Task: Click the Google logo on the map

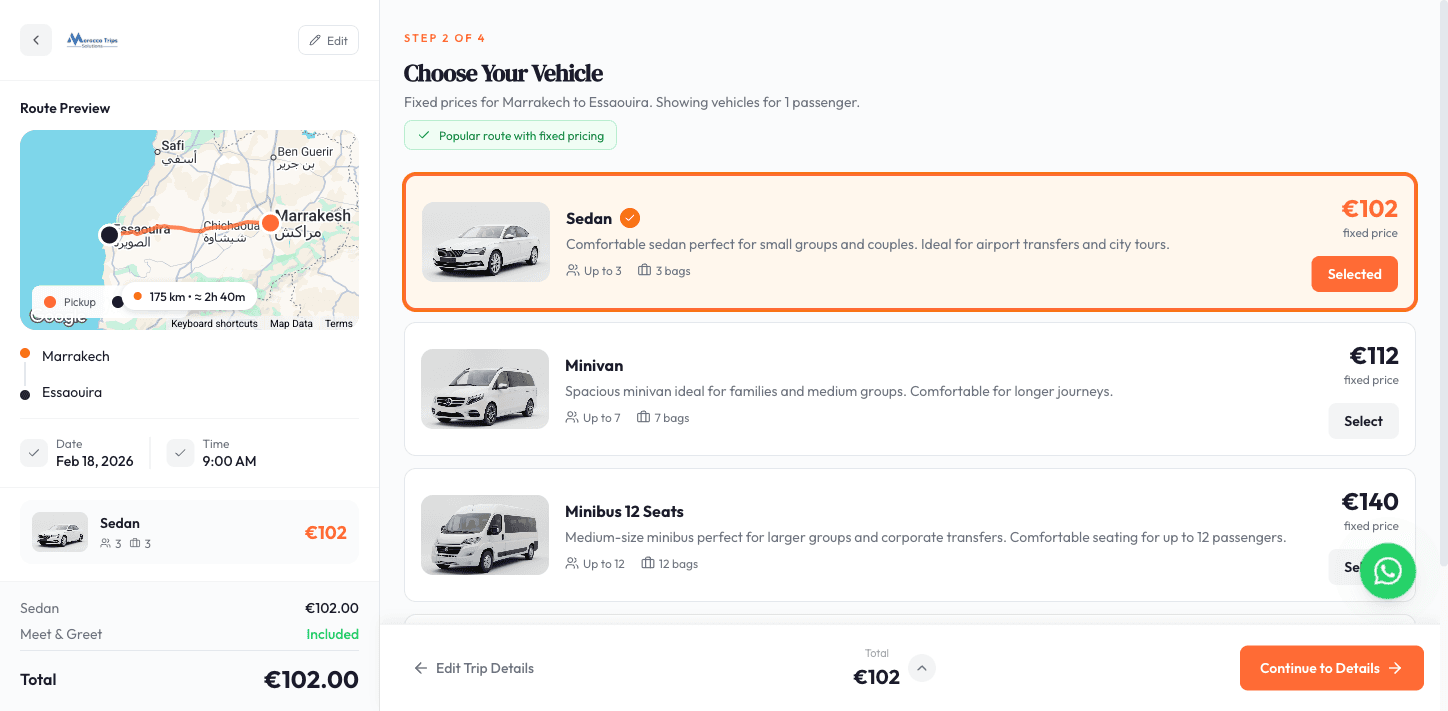Action: (x=56, y=318)
